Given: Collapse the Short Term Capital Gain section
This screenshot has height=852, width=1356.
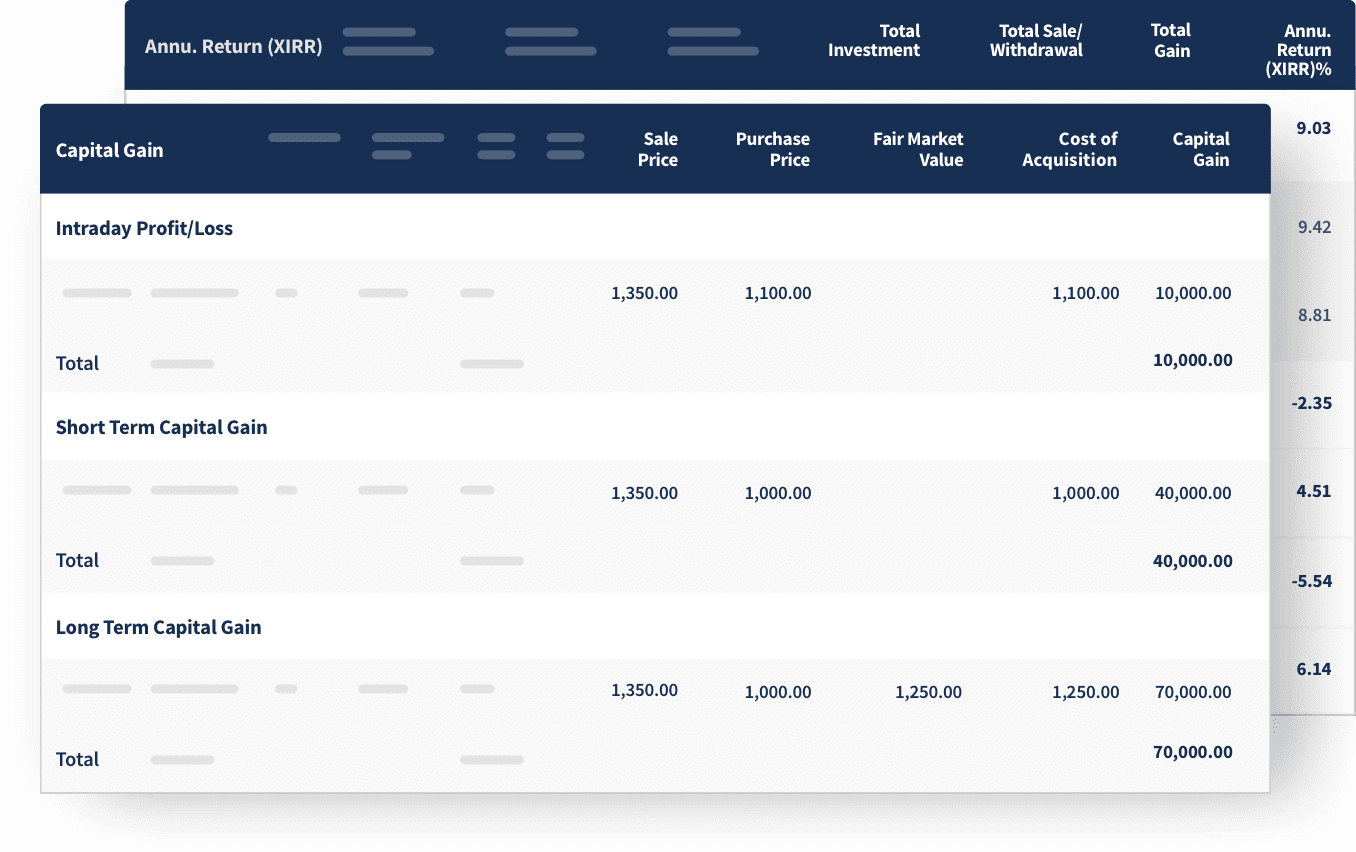Looking at the screenshot, I should click(x=161, y=427).
